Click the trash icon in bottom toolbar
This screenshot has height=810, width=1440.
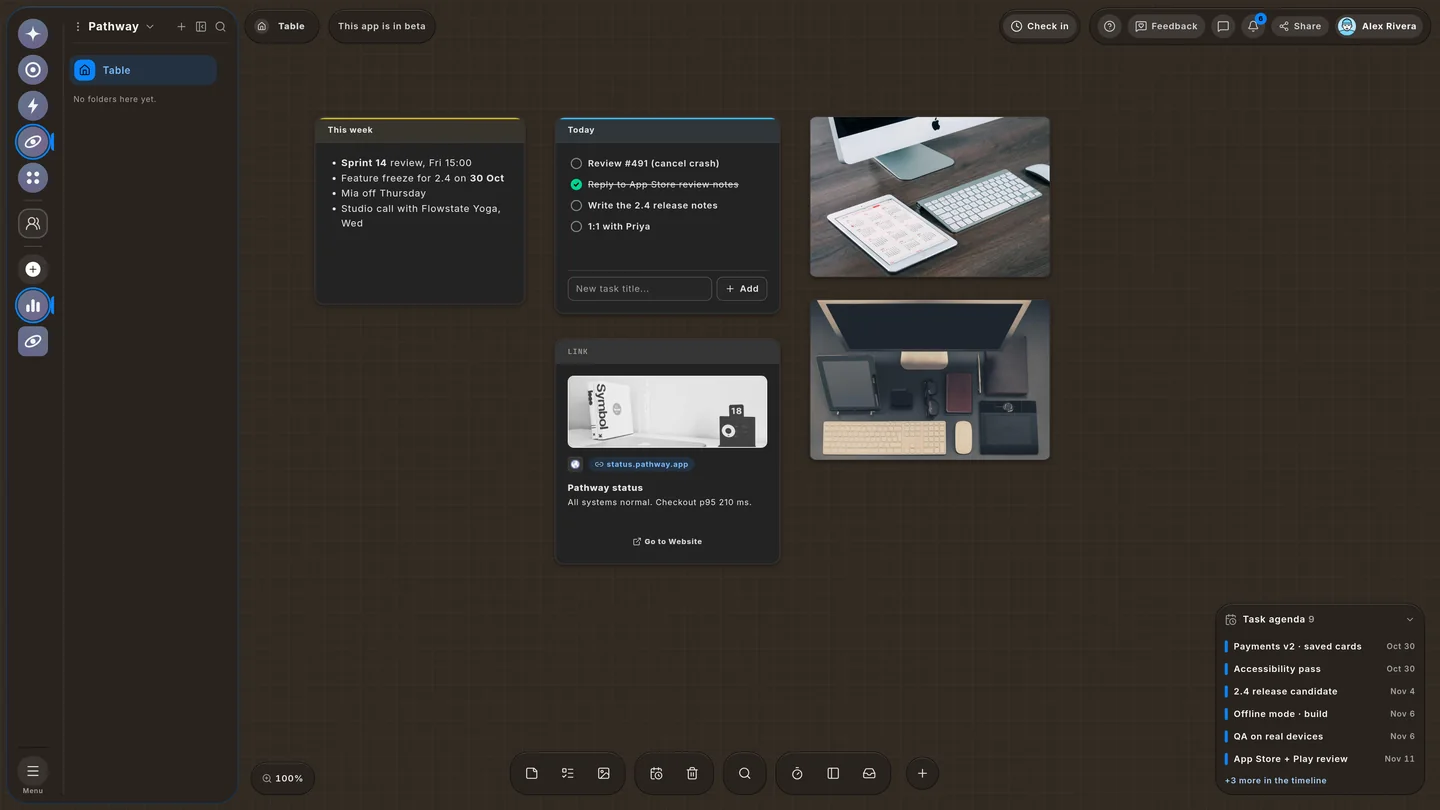pos(692,774)
